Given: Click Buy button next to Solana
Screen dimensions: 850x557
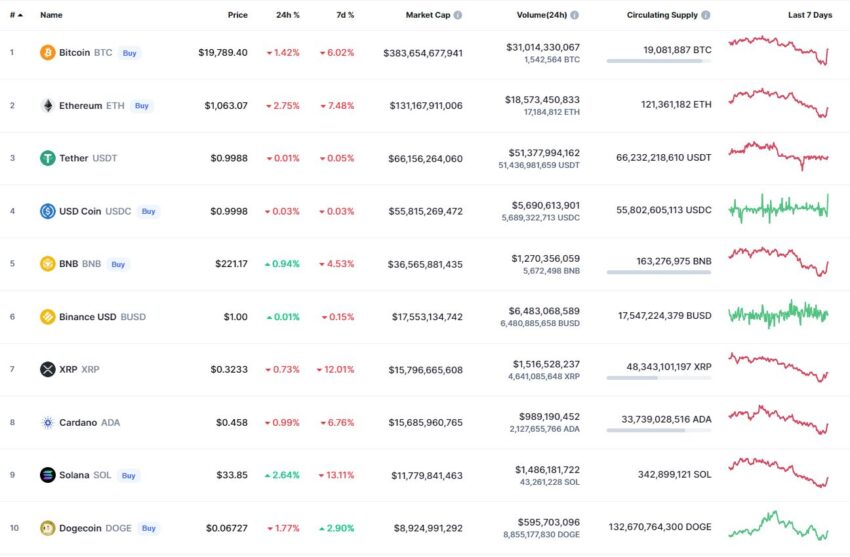Looking at the screenshot, I should point(128,476).
